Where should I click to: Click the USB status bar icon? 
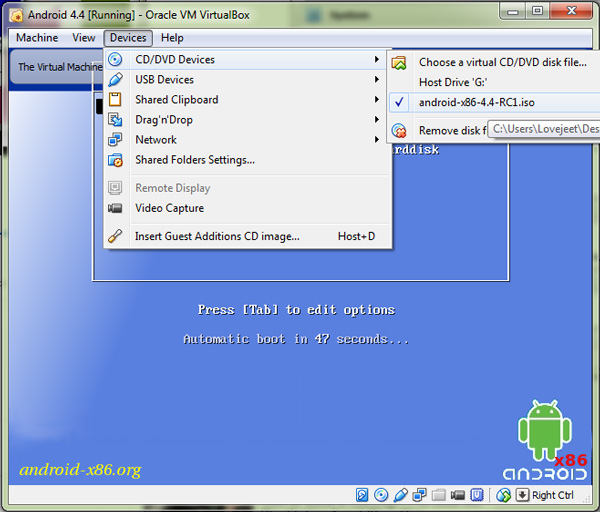pos(400,495)
